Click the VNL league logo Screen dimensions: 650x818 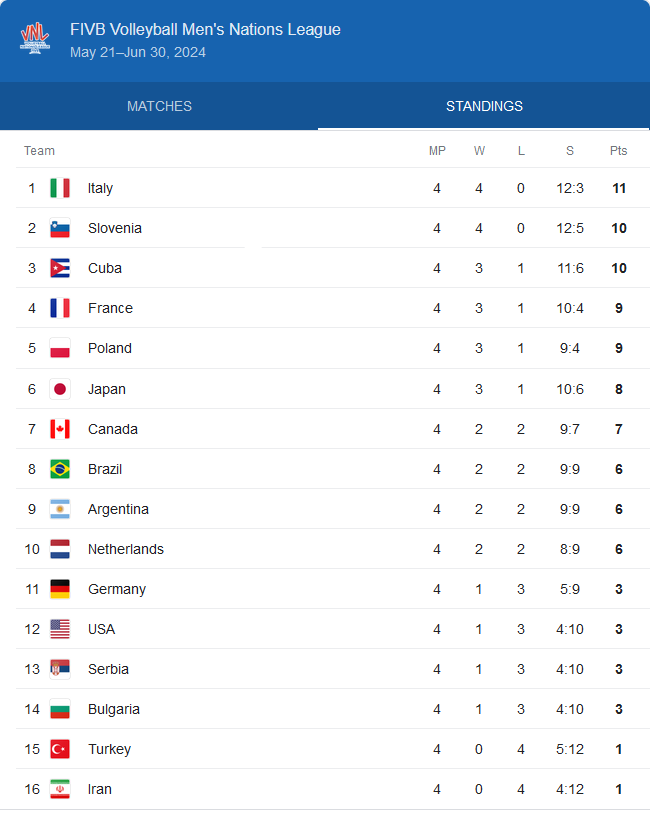(x=35, y=39)
